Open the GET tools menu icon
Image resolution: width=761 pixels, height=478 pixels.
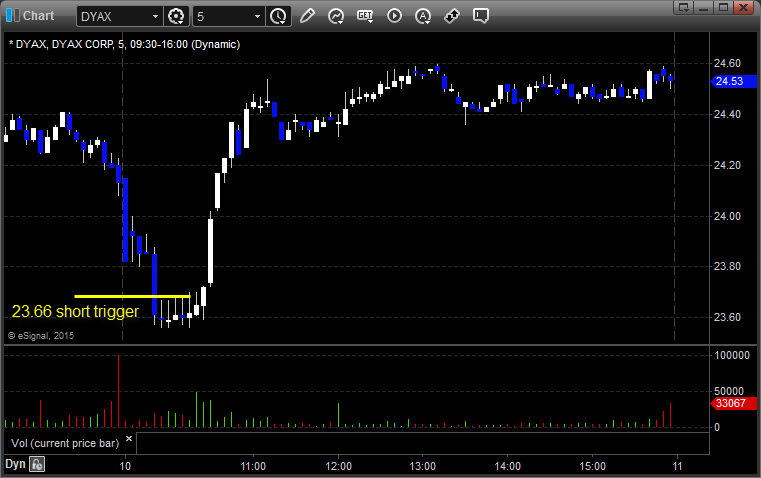(365, 16)
